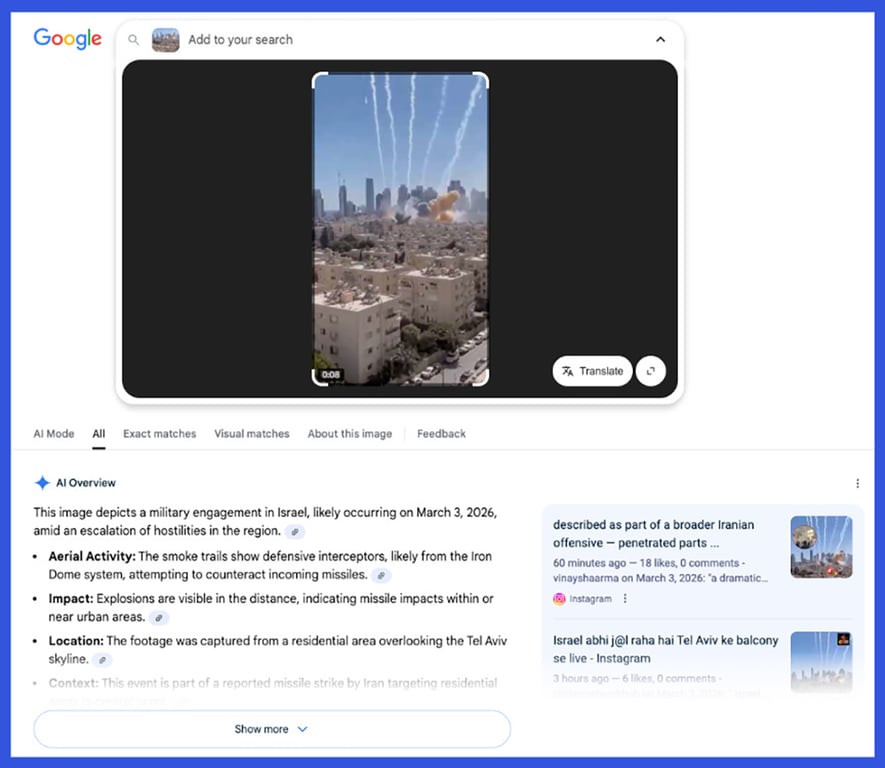Click the expand icon next to Translate
Screen dimensions: 885x768
coord(651,371)
